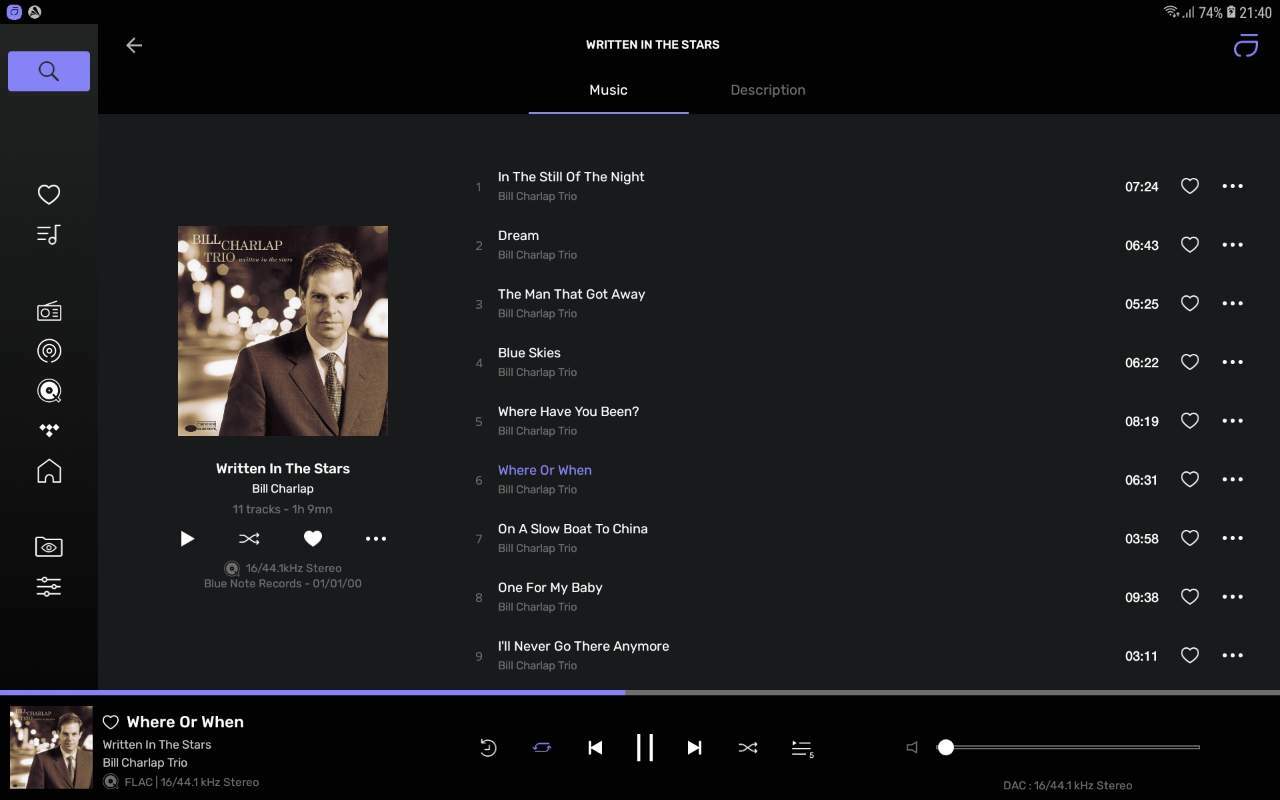This screenshot has width=1280, height=800.
Task: Open options for On A Slow Boat To China
Action: (1233, 538)
